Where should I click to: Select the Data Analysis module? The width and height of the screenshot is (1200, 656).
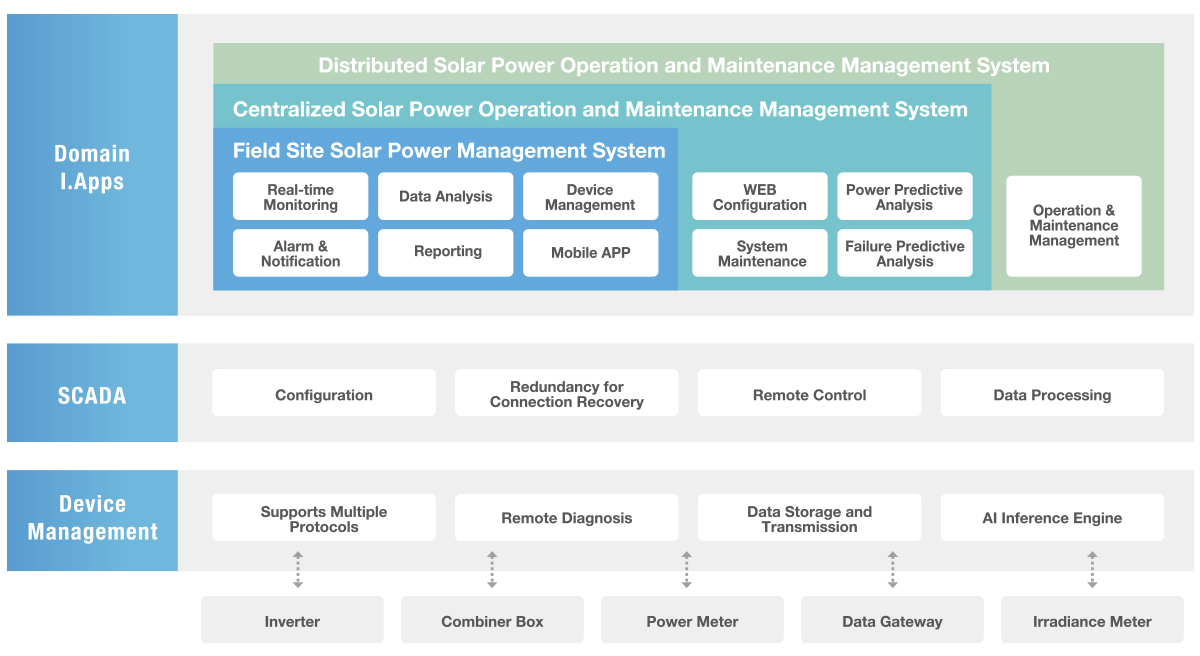445,197
